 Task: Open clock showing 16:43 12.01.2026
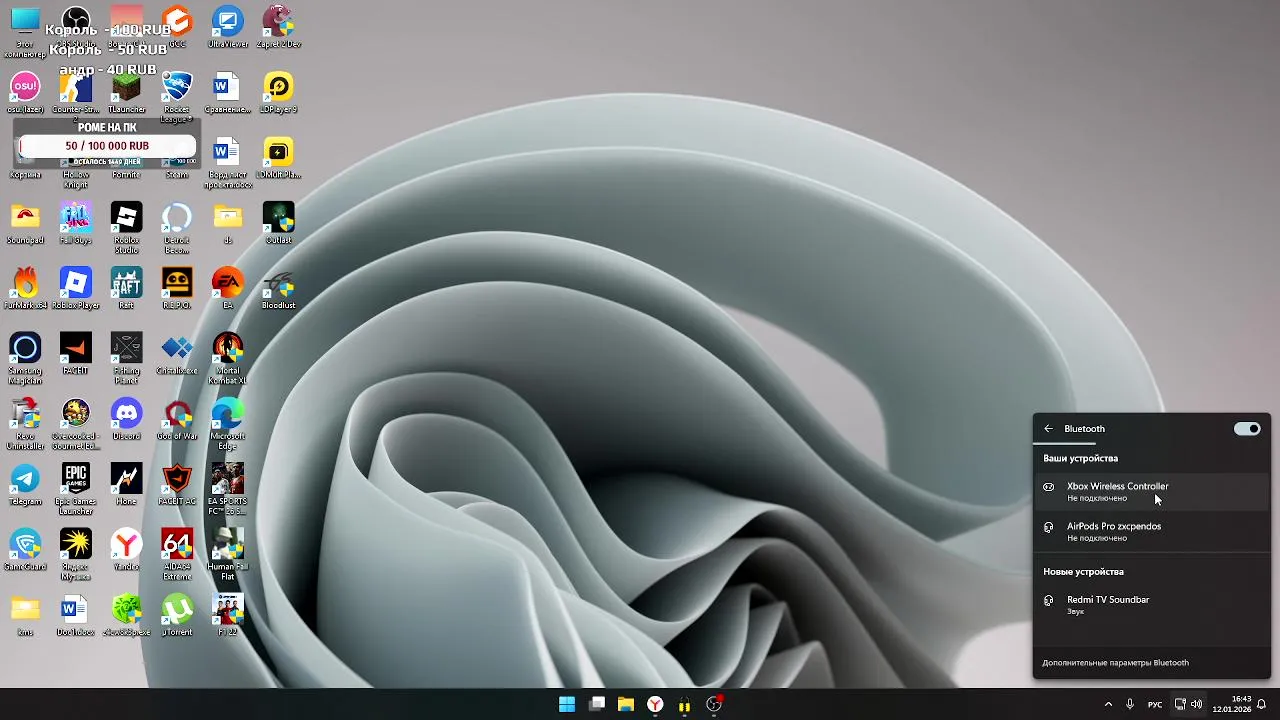click(1231, 704)
